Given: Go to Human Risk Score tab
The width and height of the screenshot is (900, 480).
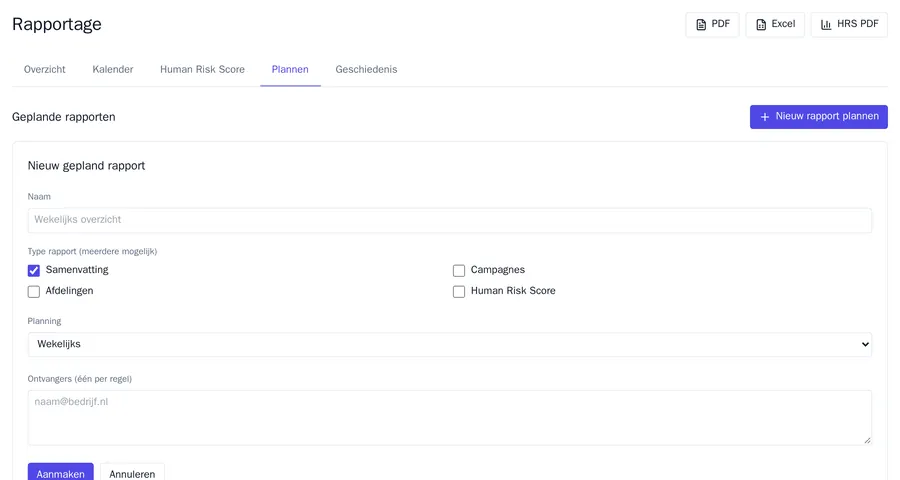Looking at the screenshot, I should [x=202, y=69].
